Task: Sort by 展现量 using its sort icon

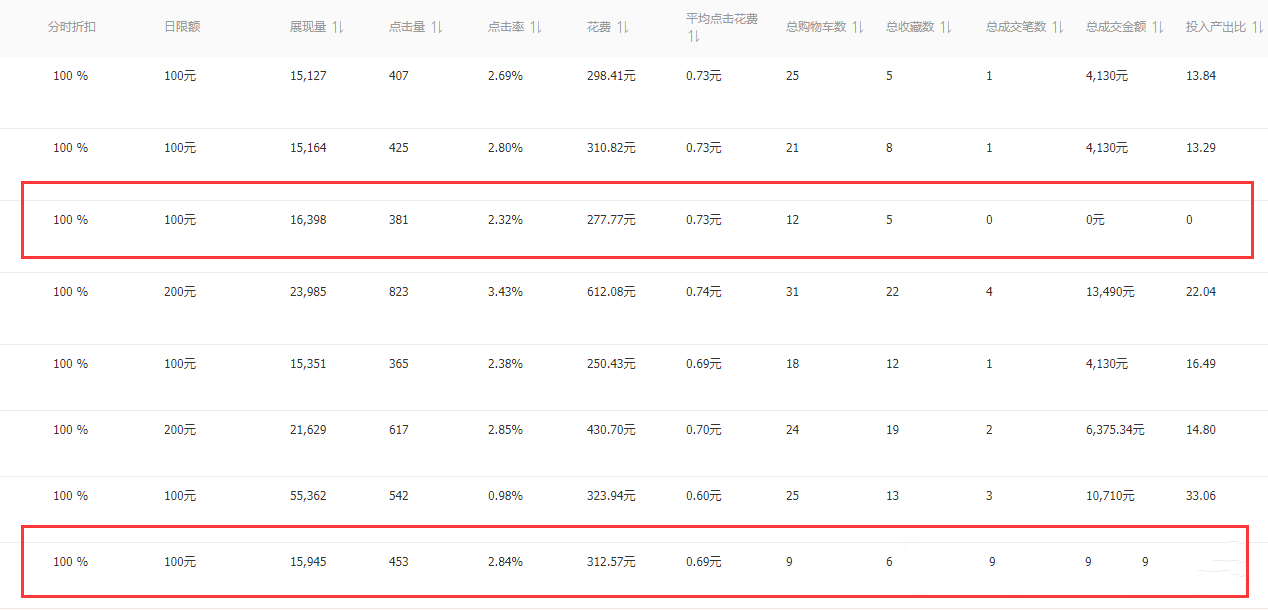Action: tap(337, 27)
